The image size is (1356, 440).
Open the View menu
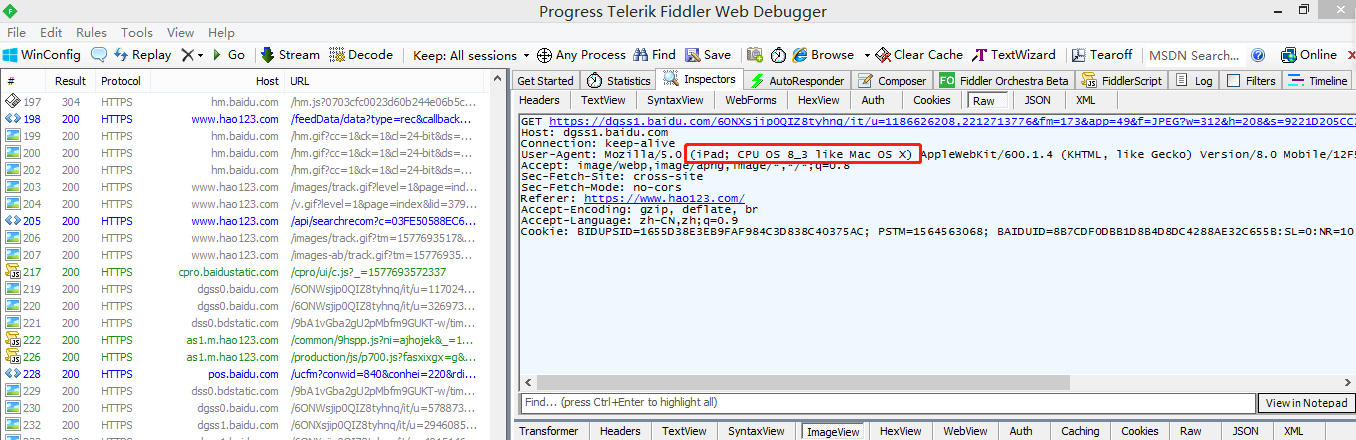(x=180, y=32)
